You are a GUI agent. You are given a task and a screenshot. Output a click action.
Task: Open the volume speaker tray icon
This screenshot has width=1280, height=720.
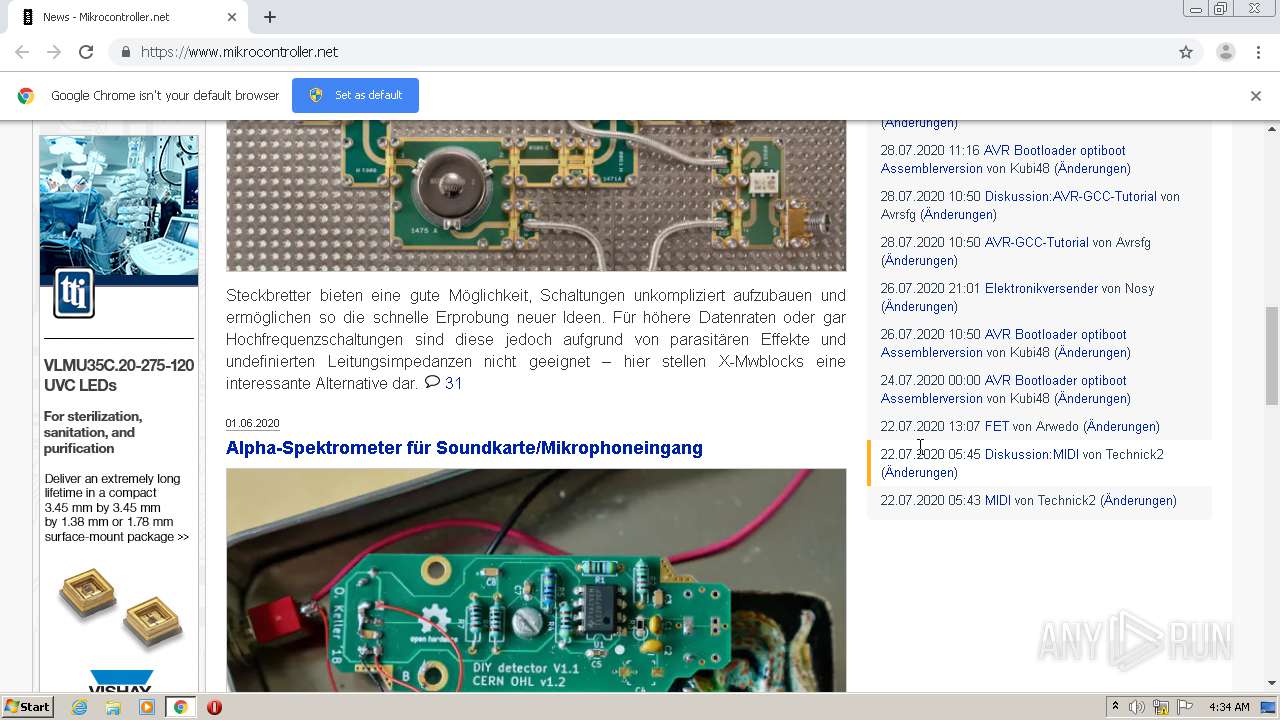tap(1137, 707)
